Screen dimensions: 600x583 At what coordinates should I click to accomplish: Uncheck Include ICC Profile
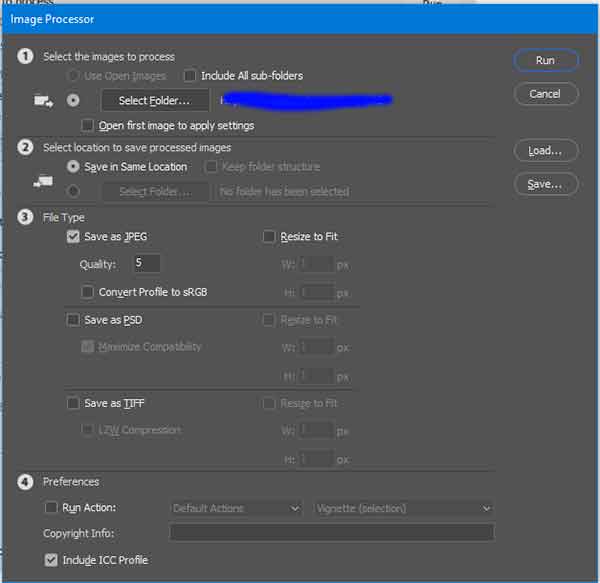[x=51, y=560]
